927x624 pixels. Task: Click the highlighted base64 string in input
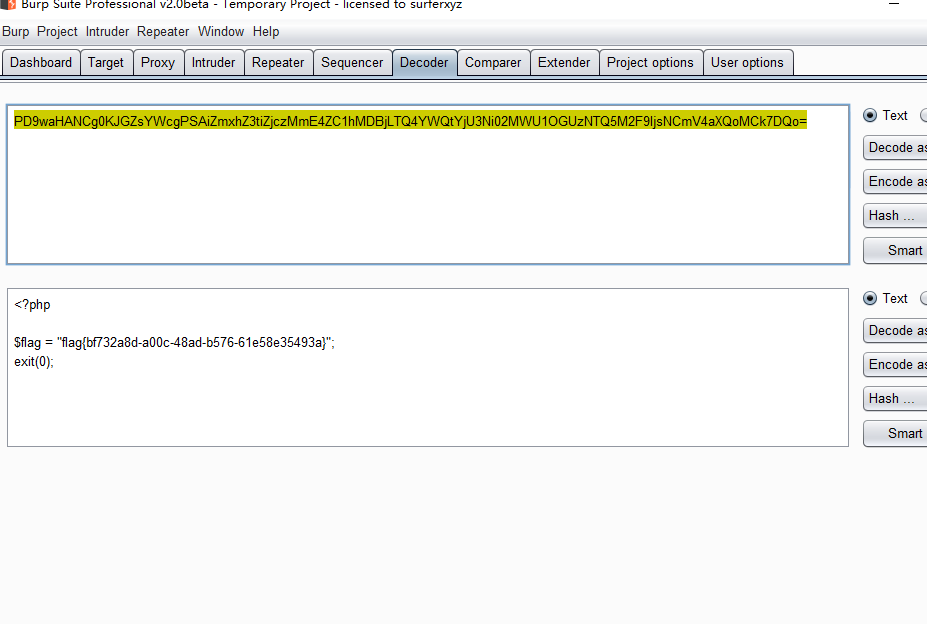pos(410,121)
